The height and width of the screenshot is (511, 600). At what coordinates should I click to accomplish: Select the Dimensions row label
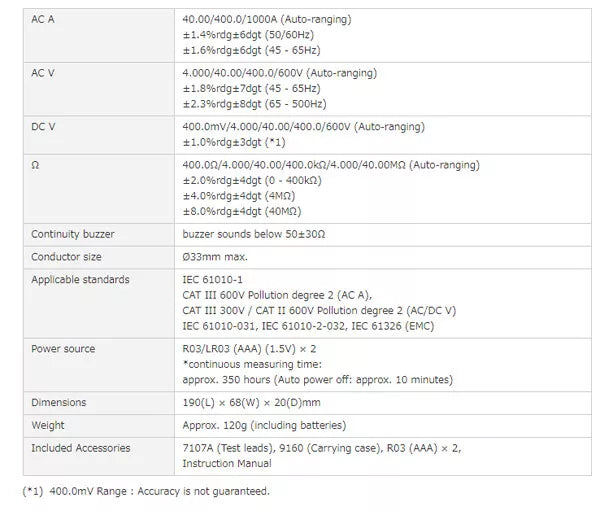59,402
